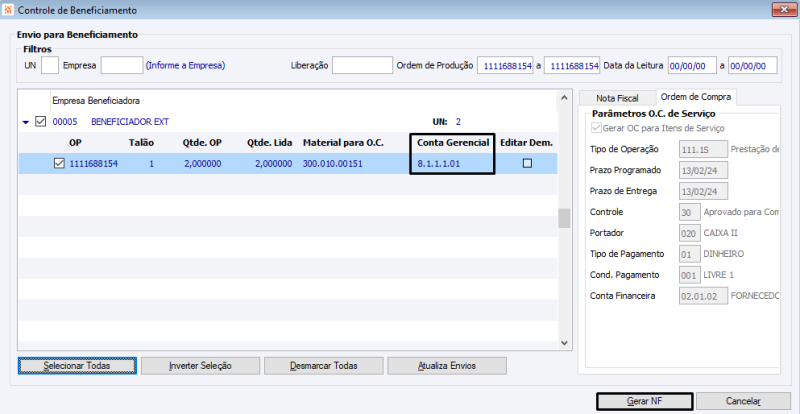Screen dimensions: 800x414
Task: Click the Qtde. OP column header
Action: tap(203, 143)
